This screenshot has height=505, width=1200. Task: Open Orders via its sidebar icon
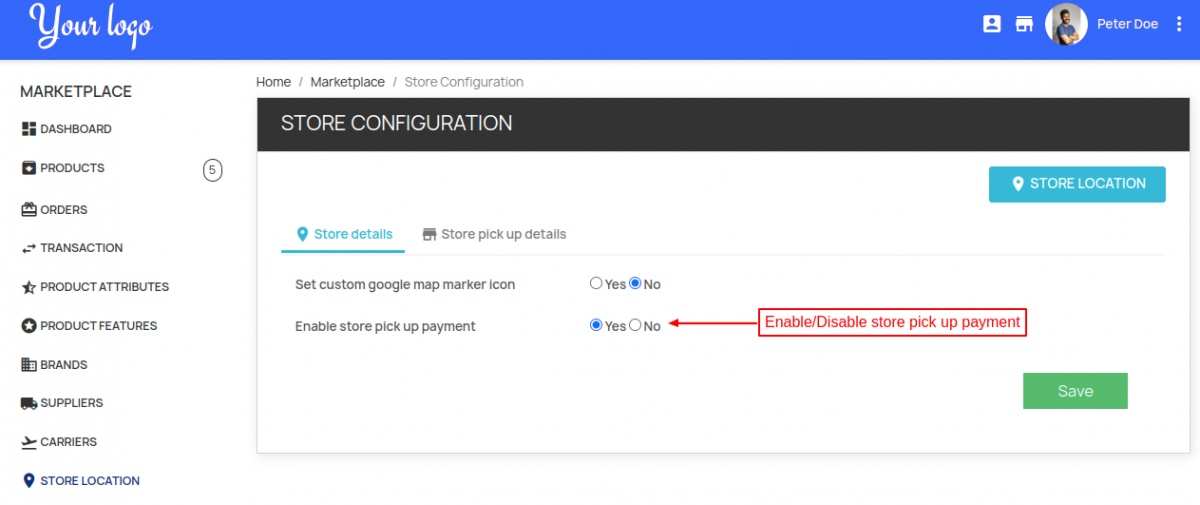29,210
